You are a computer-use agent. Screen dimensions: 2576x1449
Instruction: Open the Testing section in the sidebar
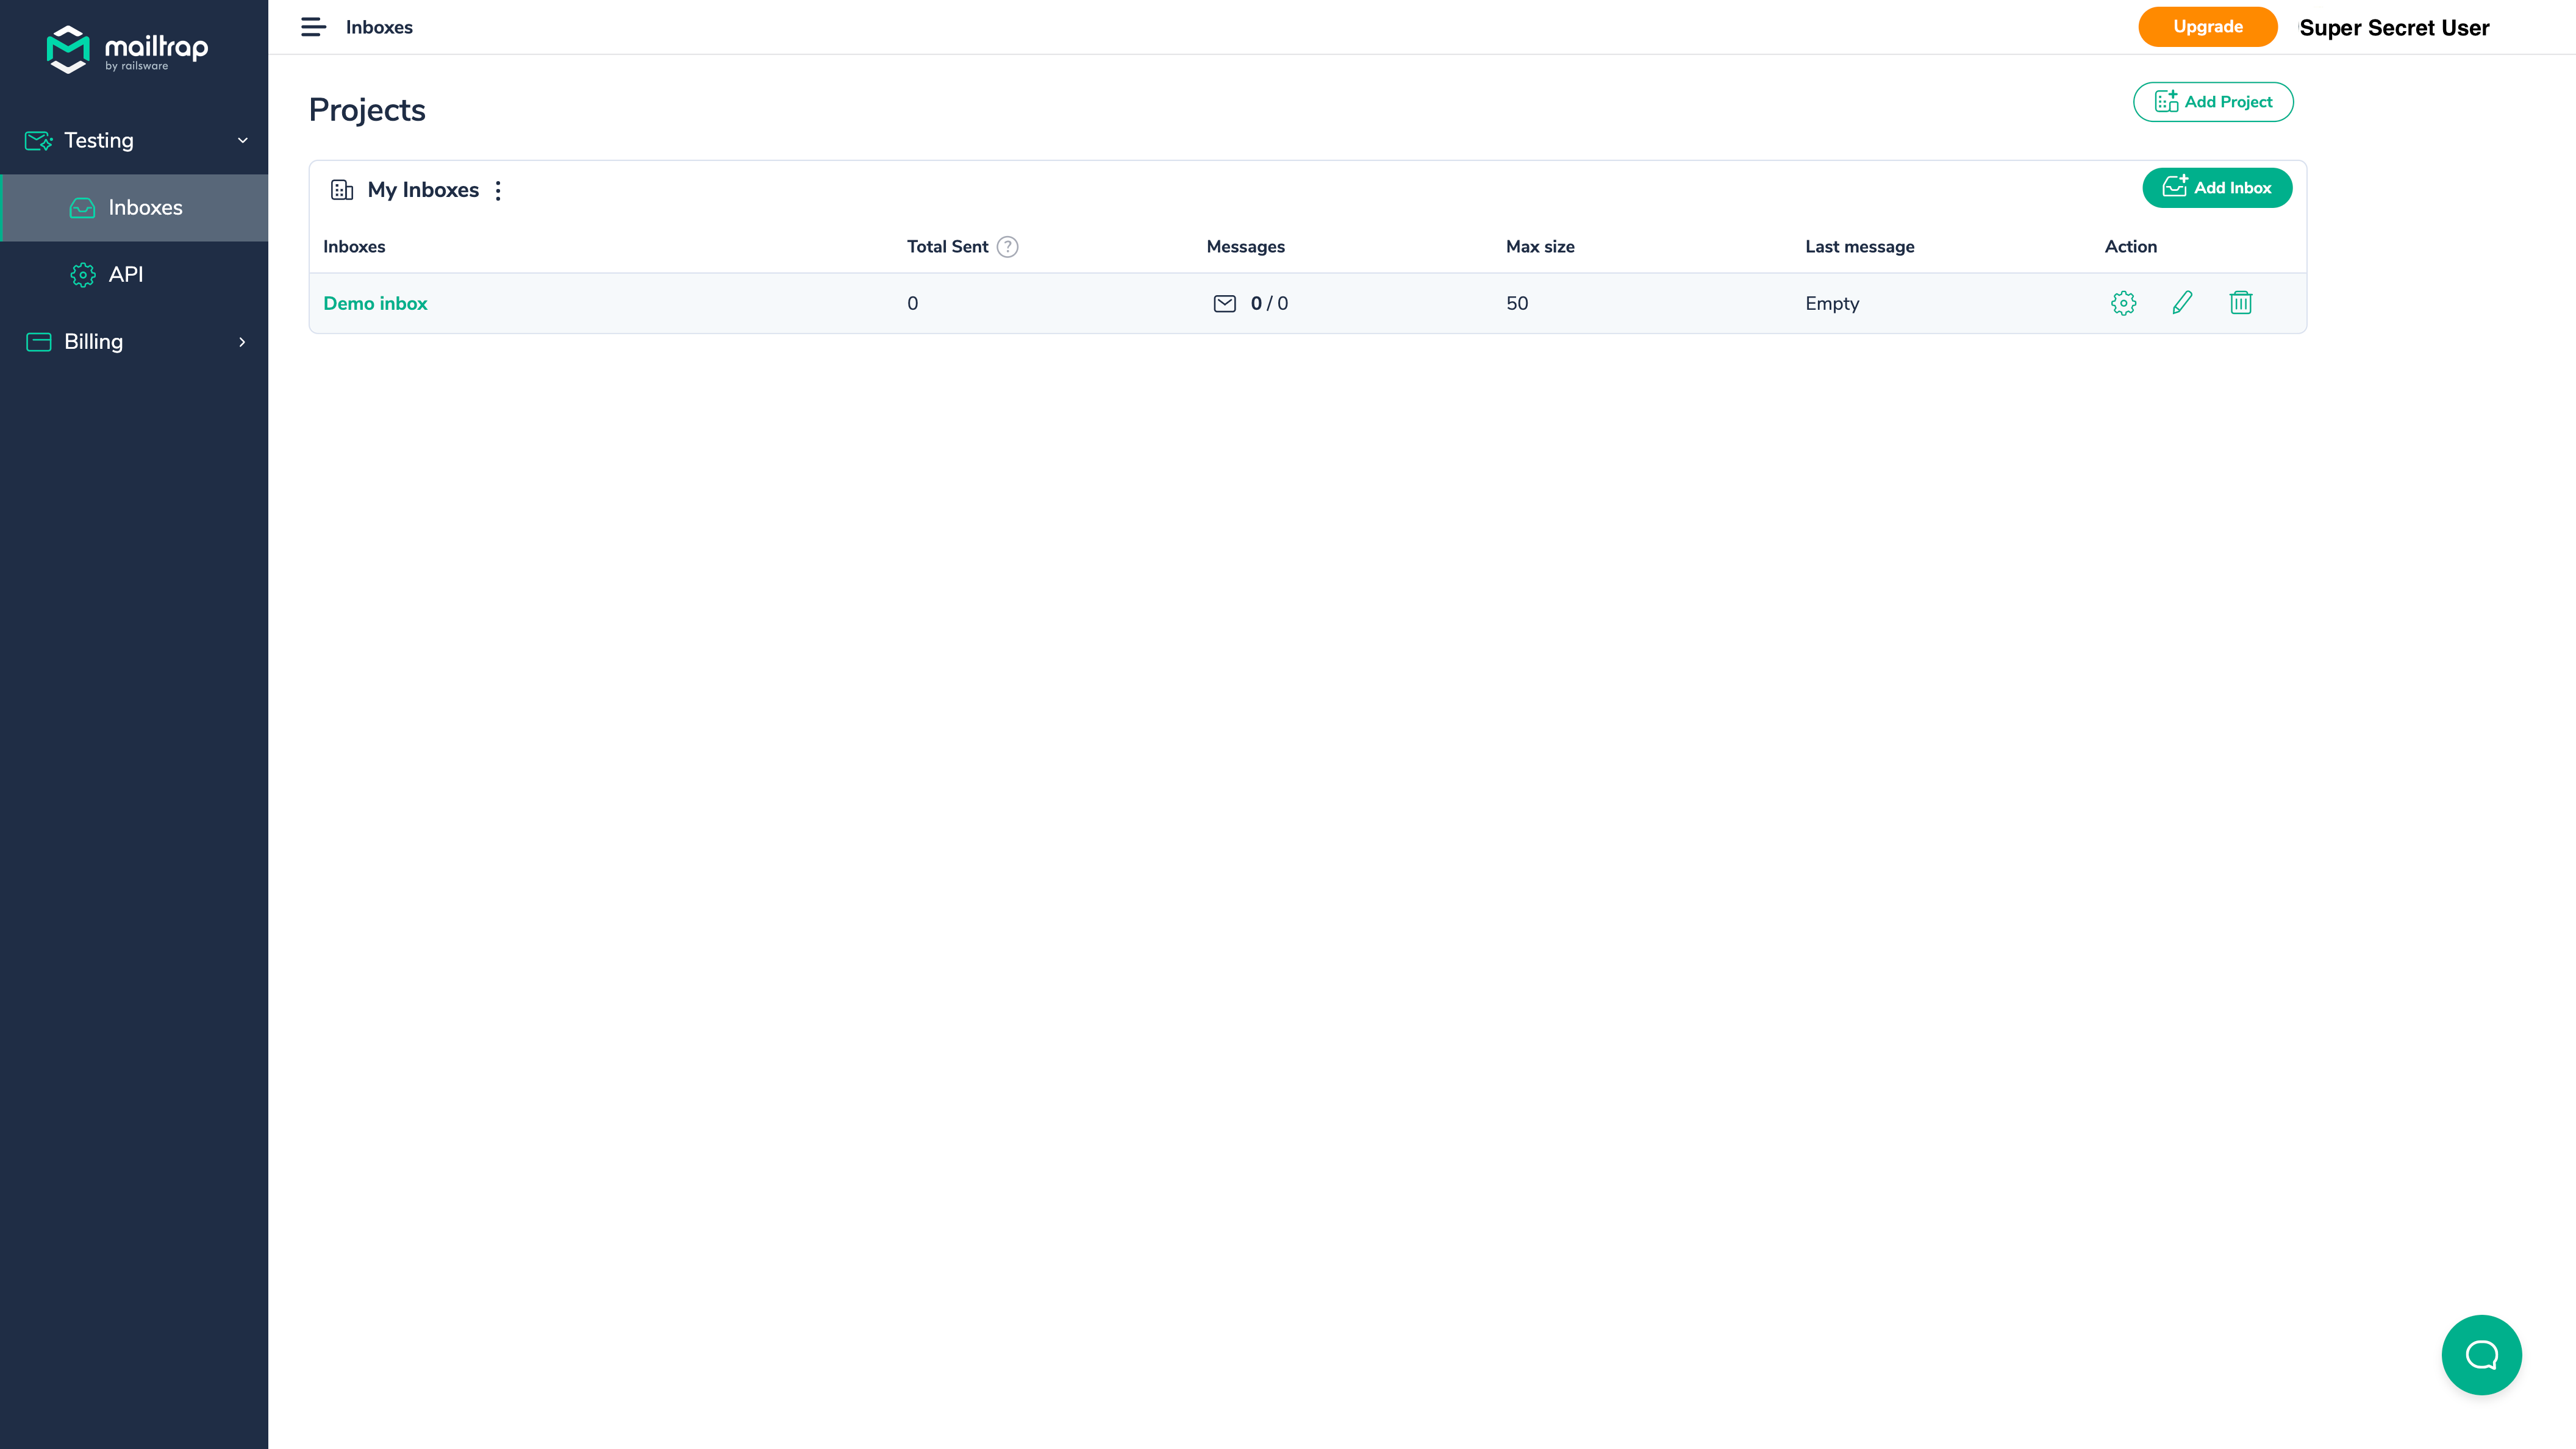134,141
